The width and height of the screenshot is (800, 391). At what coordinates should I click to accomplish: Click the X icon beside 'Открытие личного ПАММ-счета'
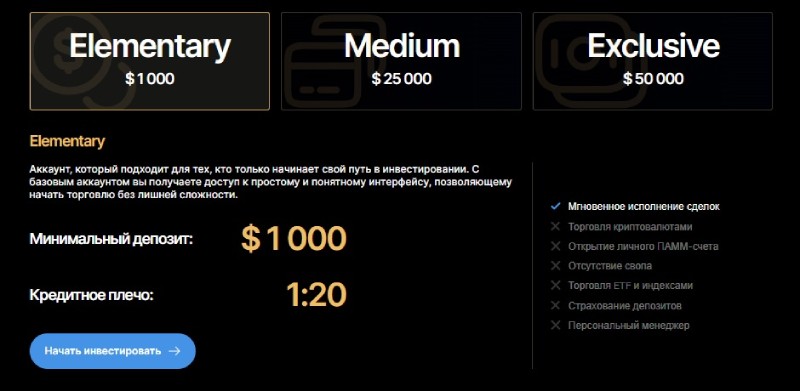pyautogui.click(x=556, y=246)
